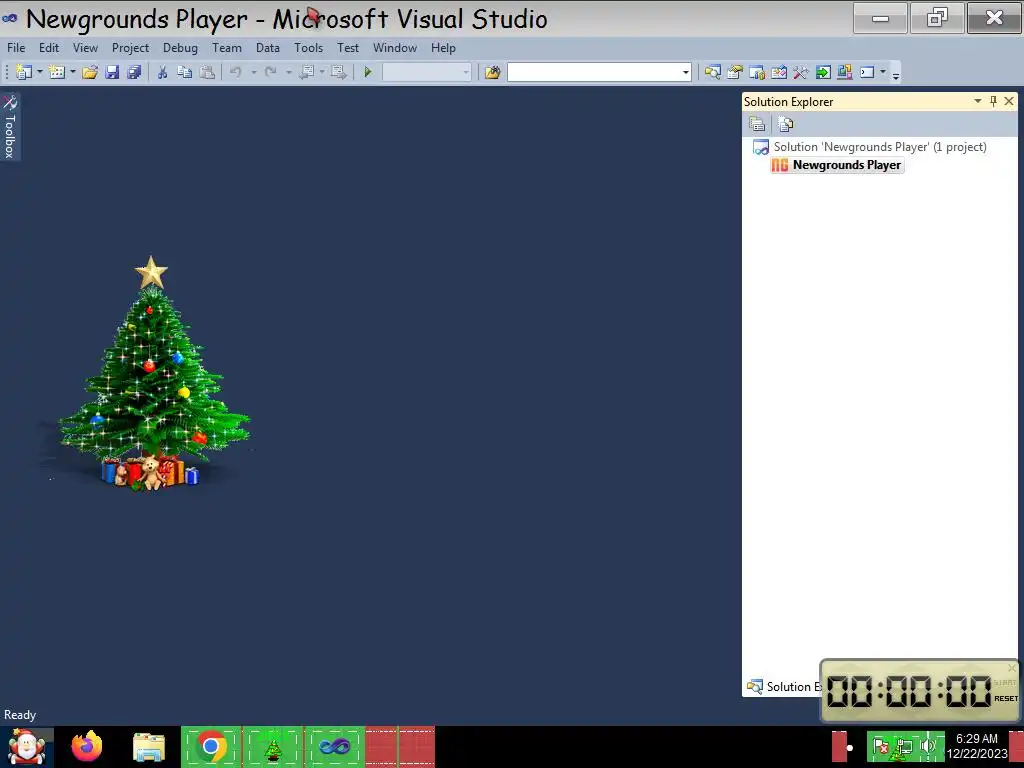Toggle the Solution Explorer auto-hide pin

pos(993,101)
